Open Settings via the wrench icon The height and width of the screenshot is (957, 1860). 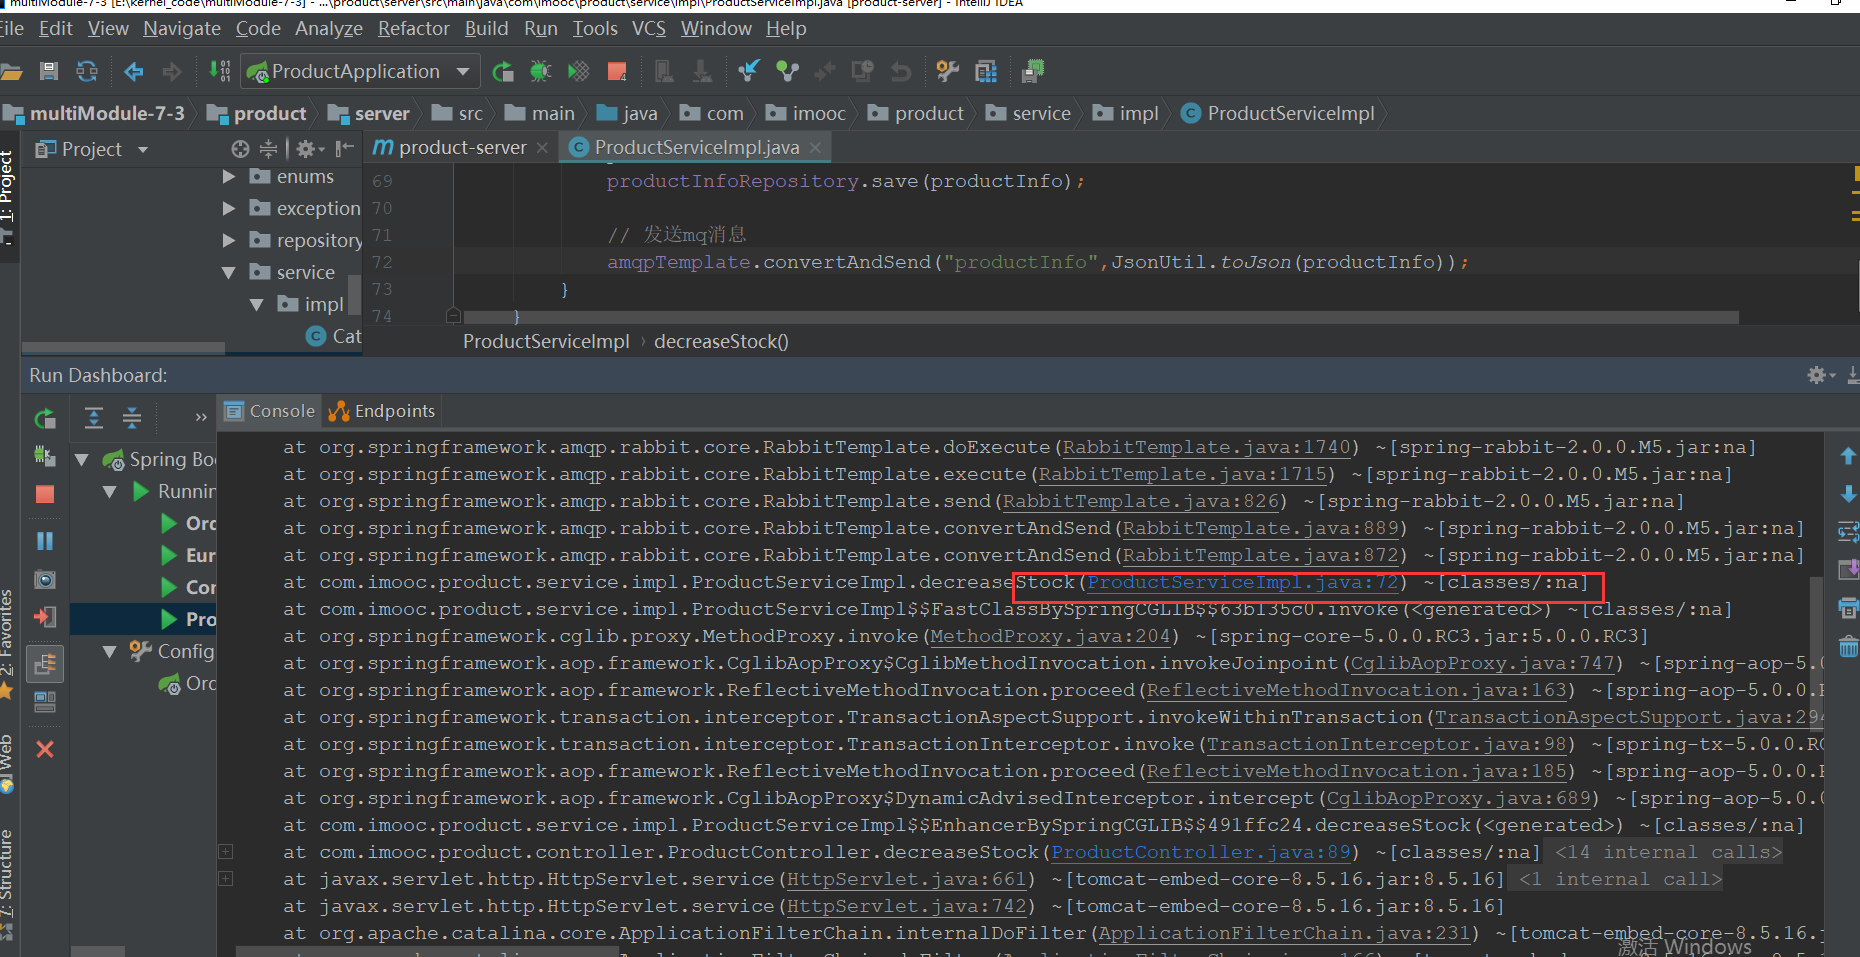coord(947,71)
